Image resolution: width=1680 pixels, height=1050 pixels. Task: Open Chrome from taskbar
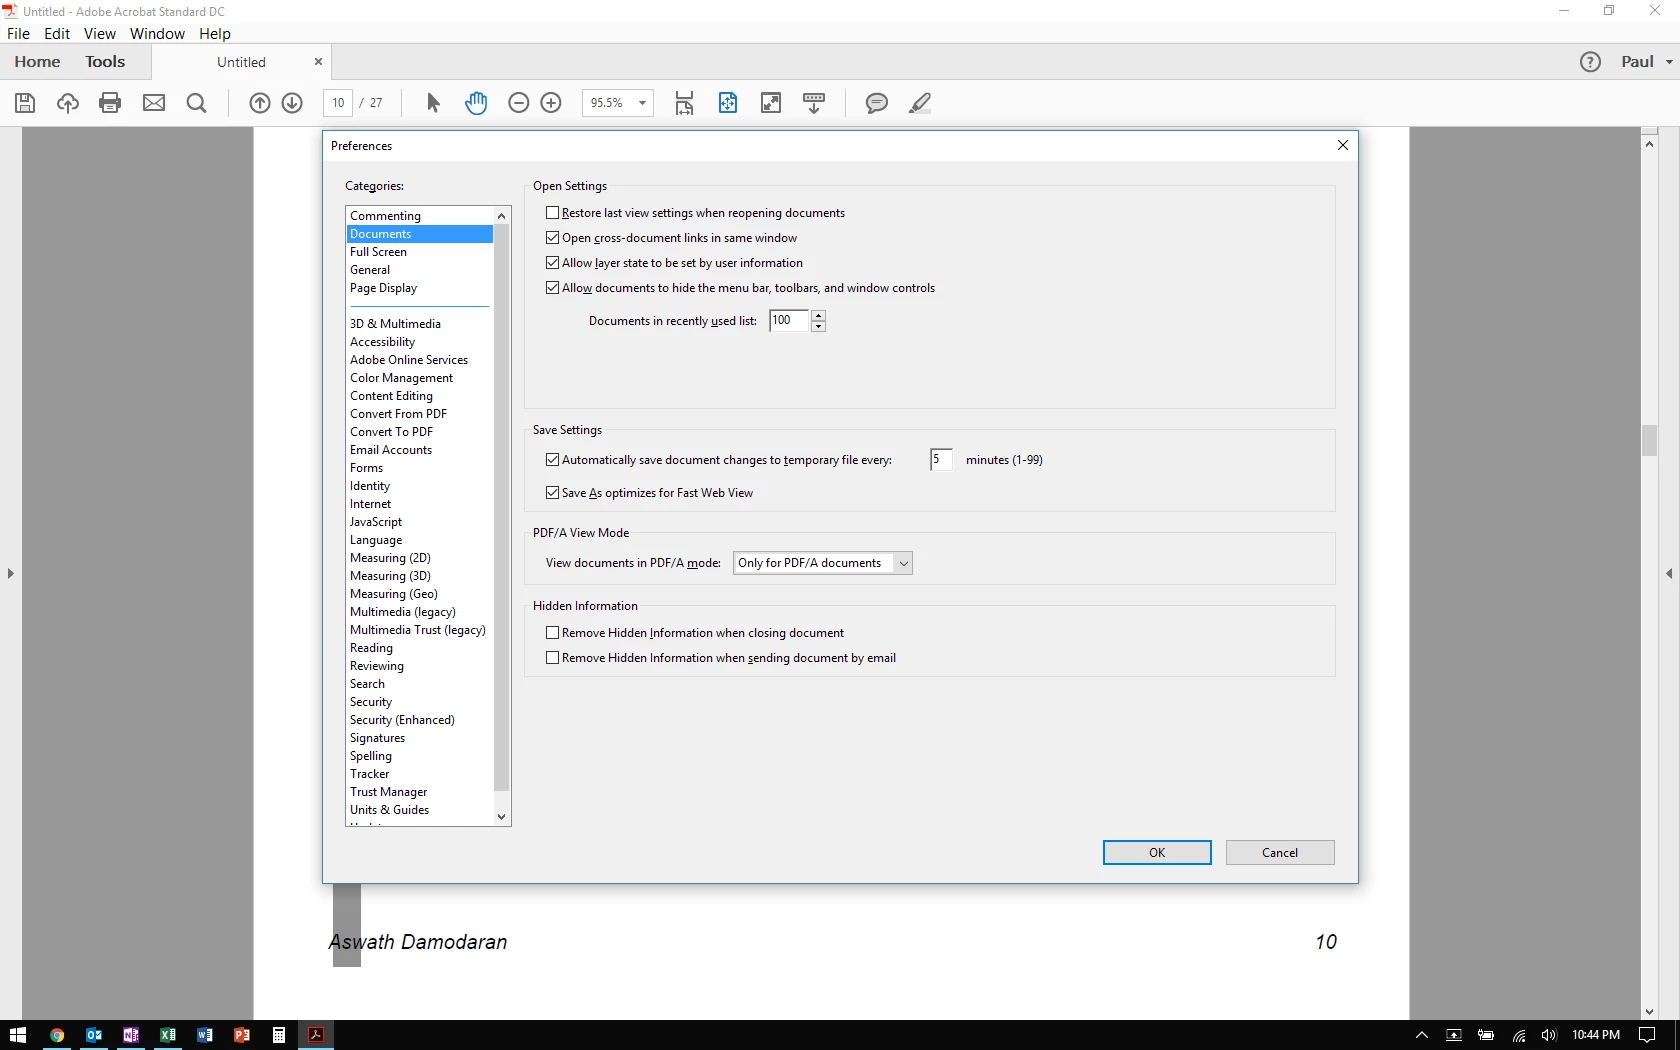pyautogui.click(x=57, y=1035)
